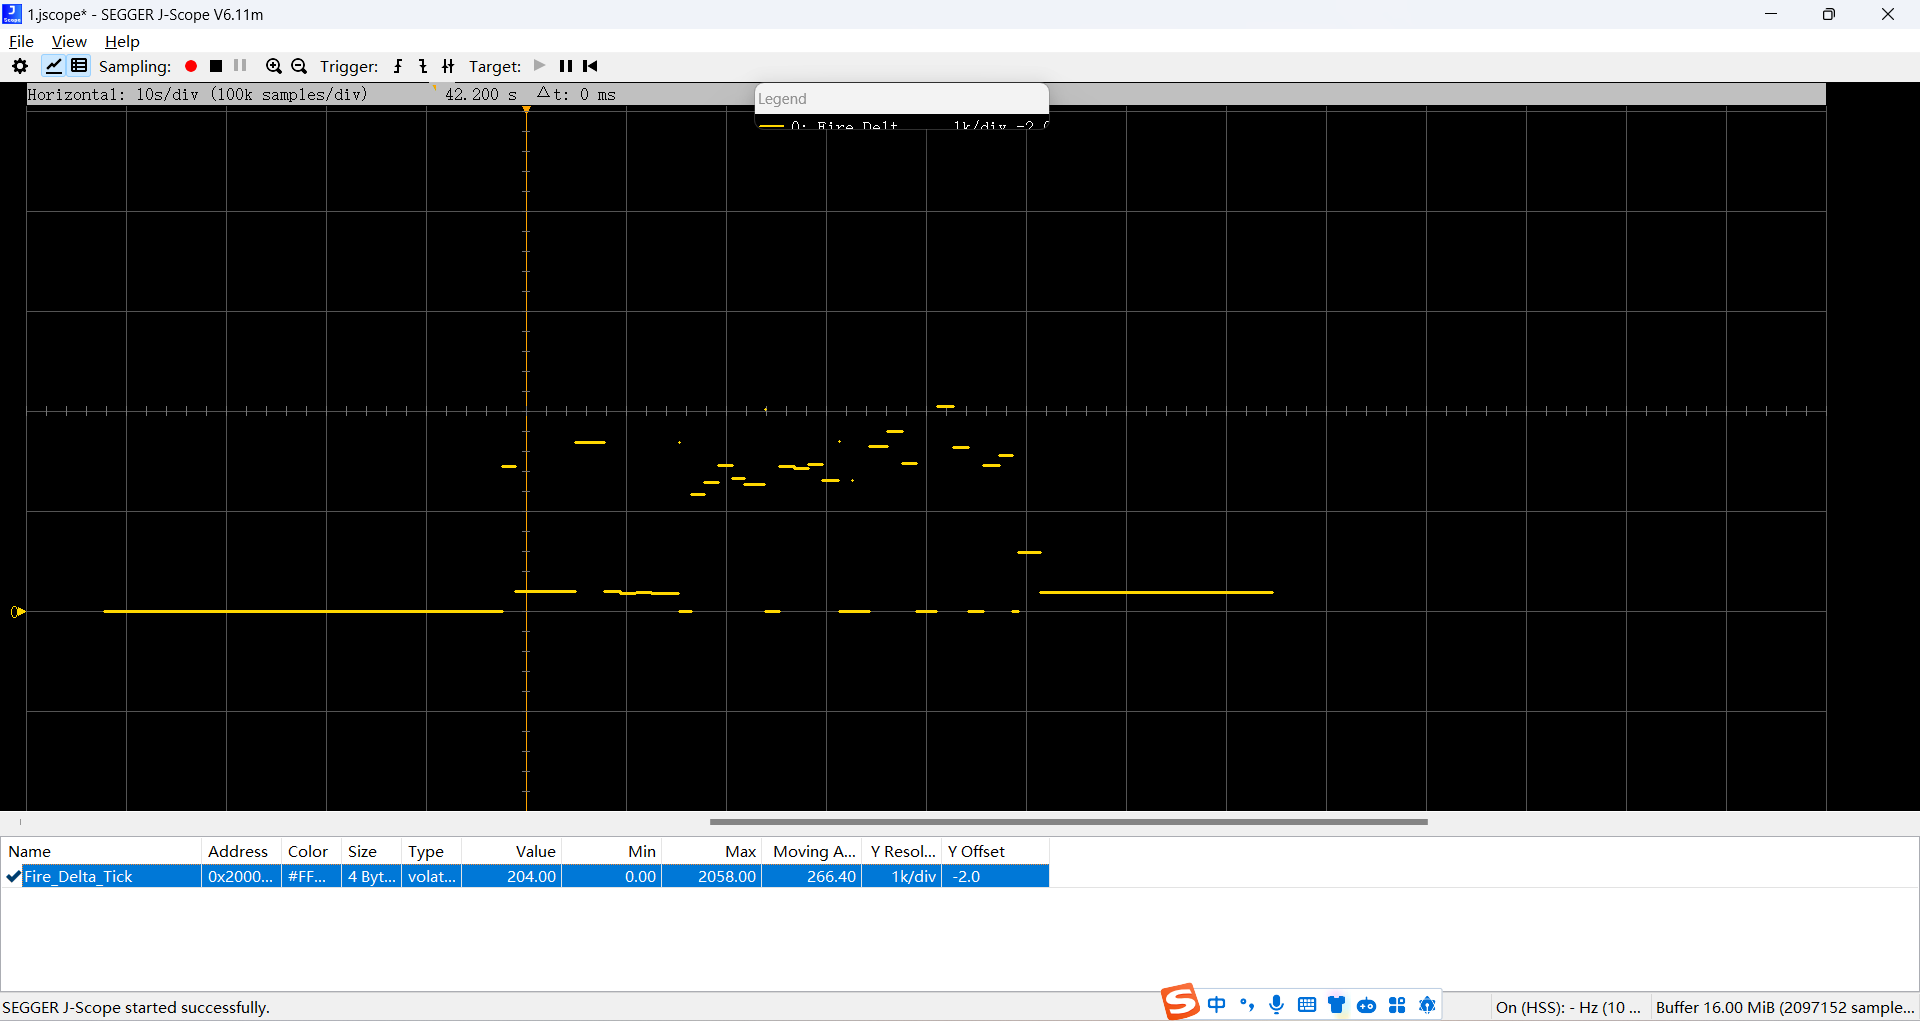This screenshot has height=1021, width=1920.
Task: Click the Address cell 0x2000...
Action: pos(240,876)
